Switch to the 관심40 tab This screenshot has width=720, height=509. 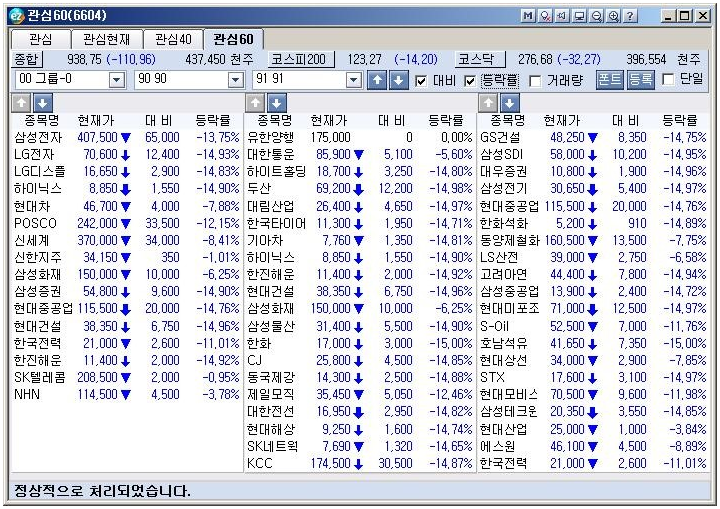coord(173,40)
